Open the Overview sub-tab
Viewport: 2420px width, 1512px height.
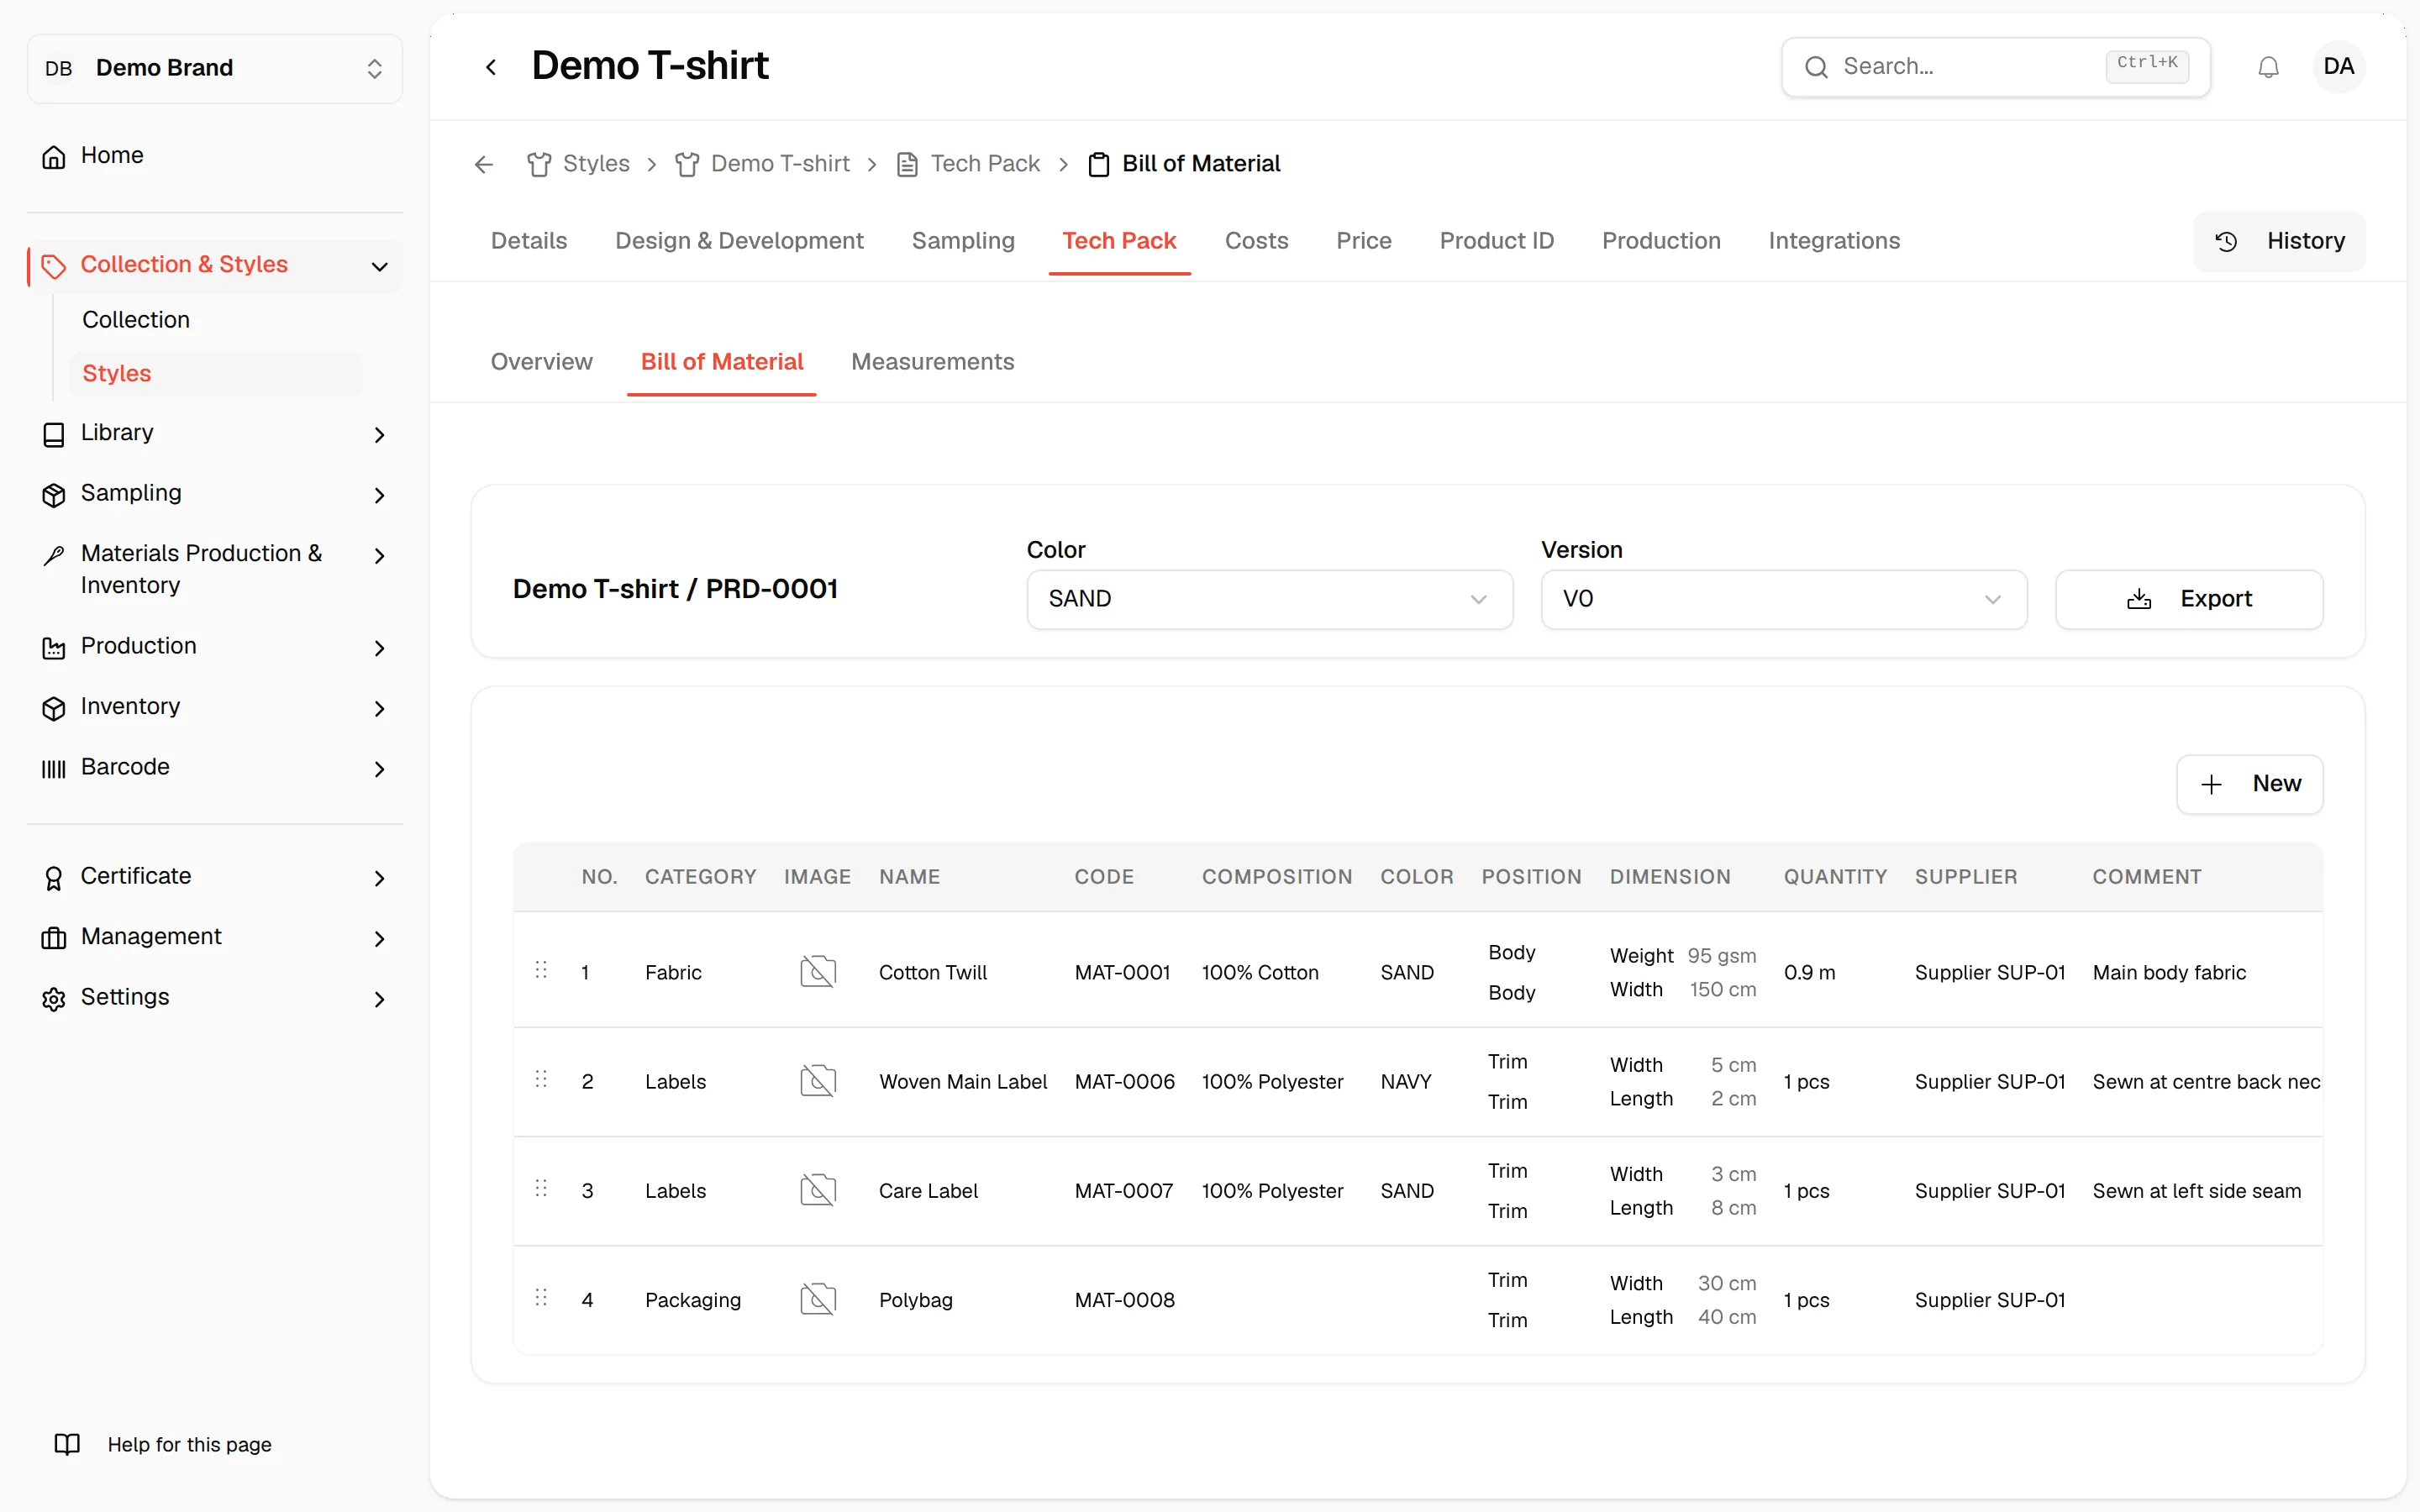click(541, 362)
